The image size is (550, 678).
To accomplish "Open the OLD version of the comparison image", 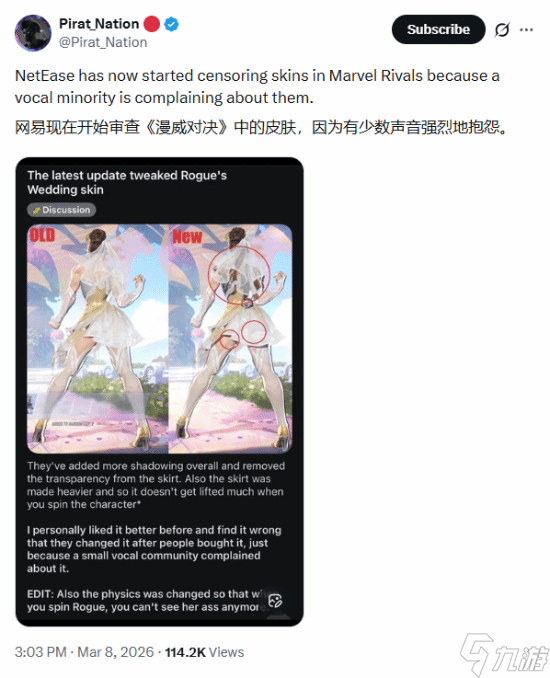I will point(97,339).
